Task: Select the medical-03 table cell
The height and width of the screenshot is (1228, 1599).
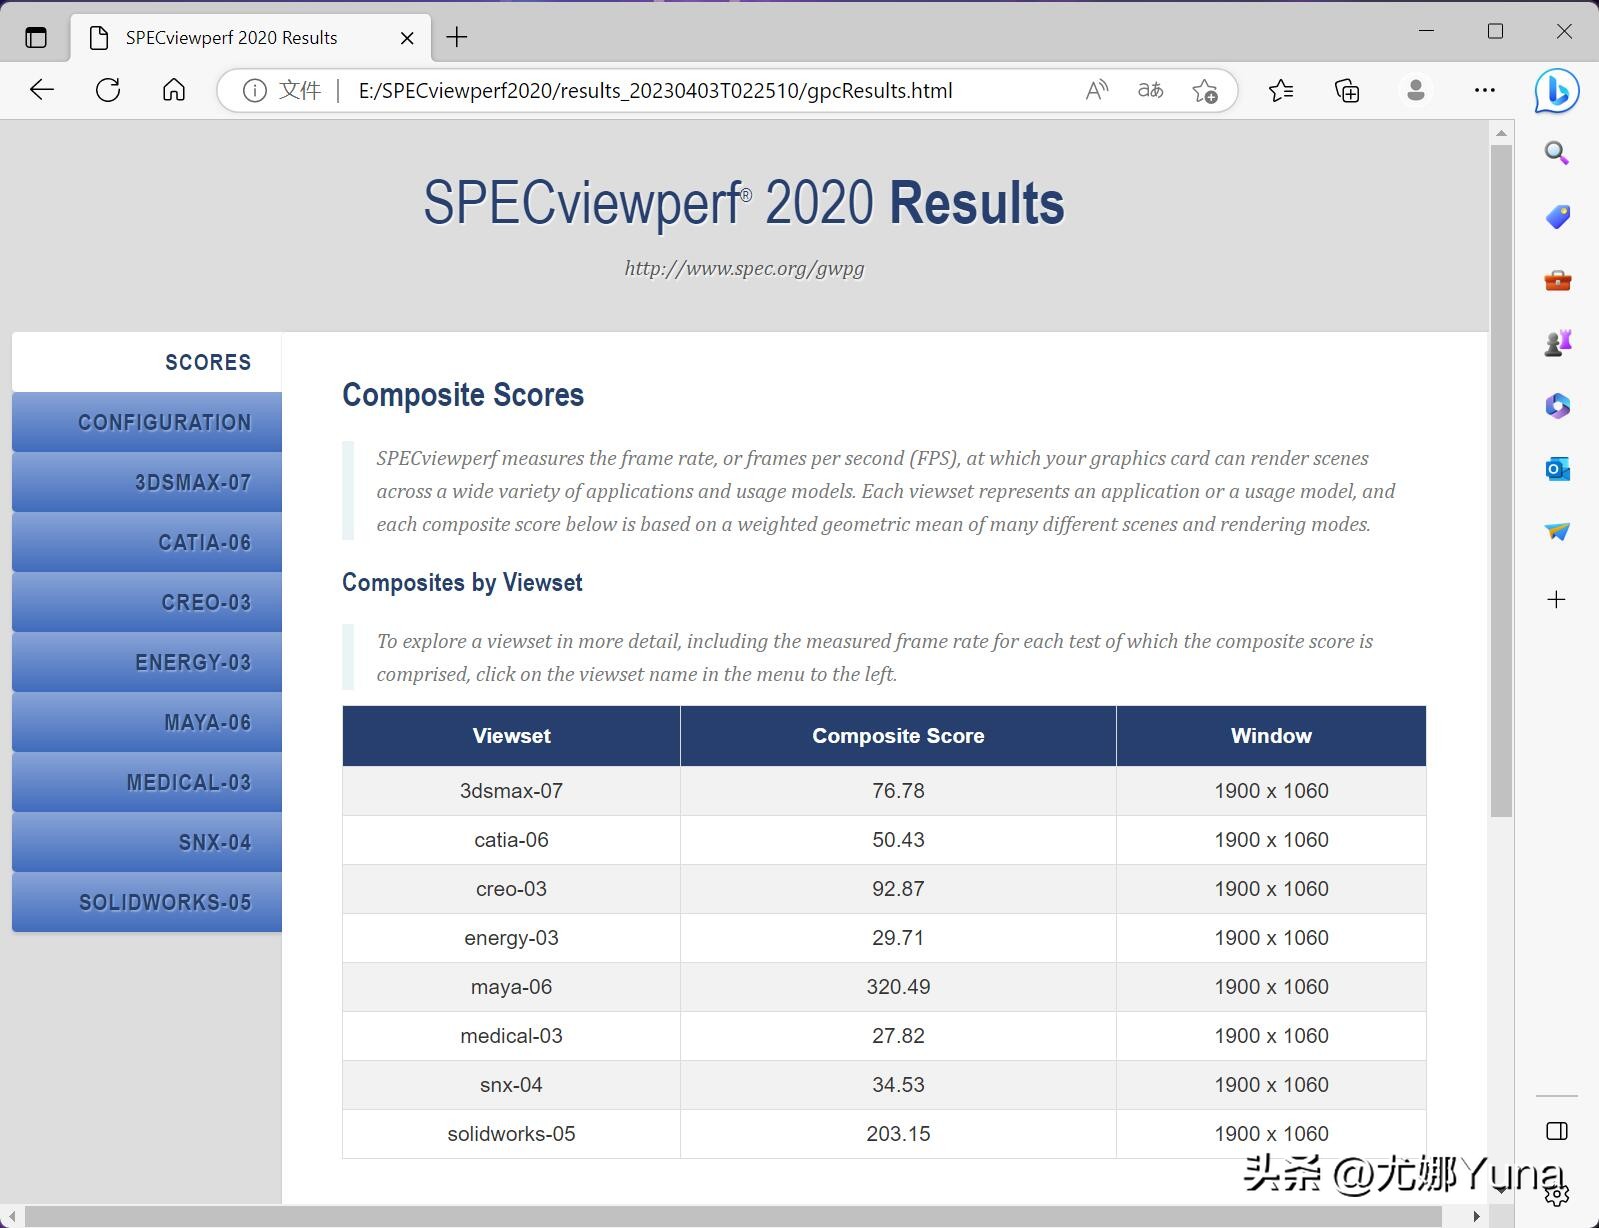Action: [x=511, y=1036]
